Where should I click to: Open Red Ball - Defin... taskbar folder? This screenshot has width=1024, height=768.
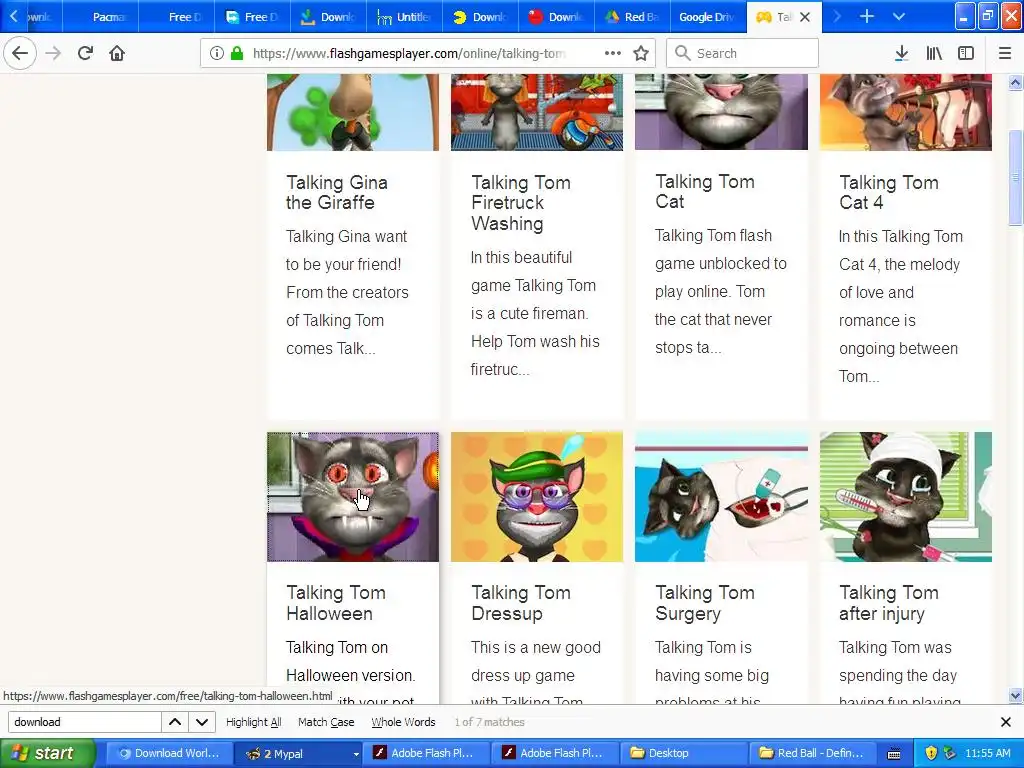(x=813, y=753)
